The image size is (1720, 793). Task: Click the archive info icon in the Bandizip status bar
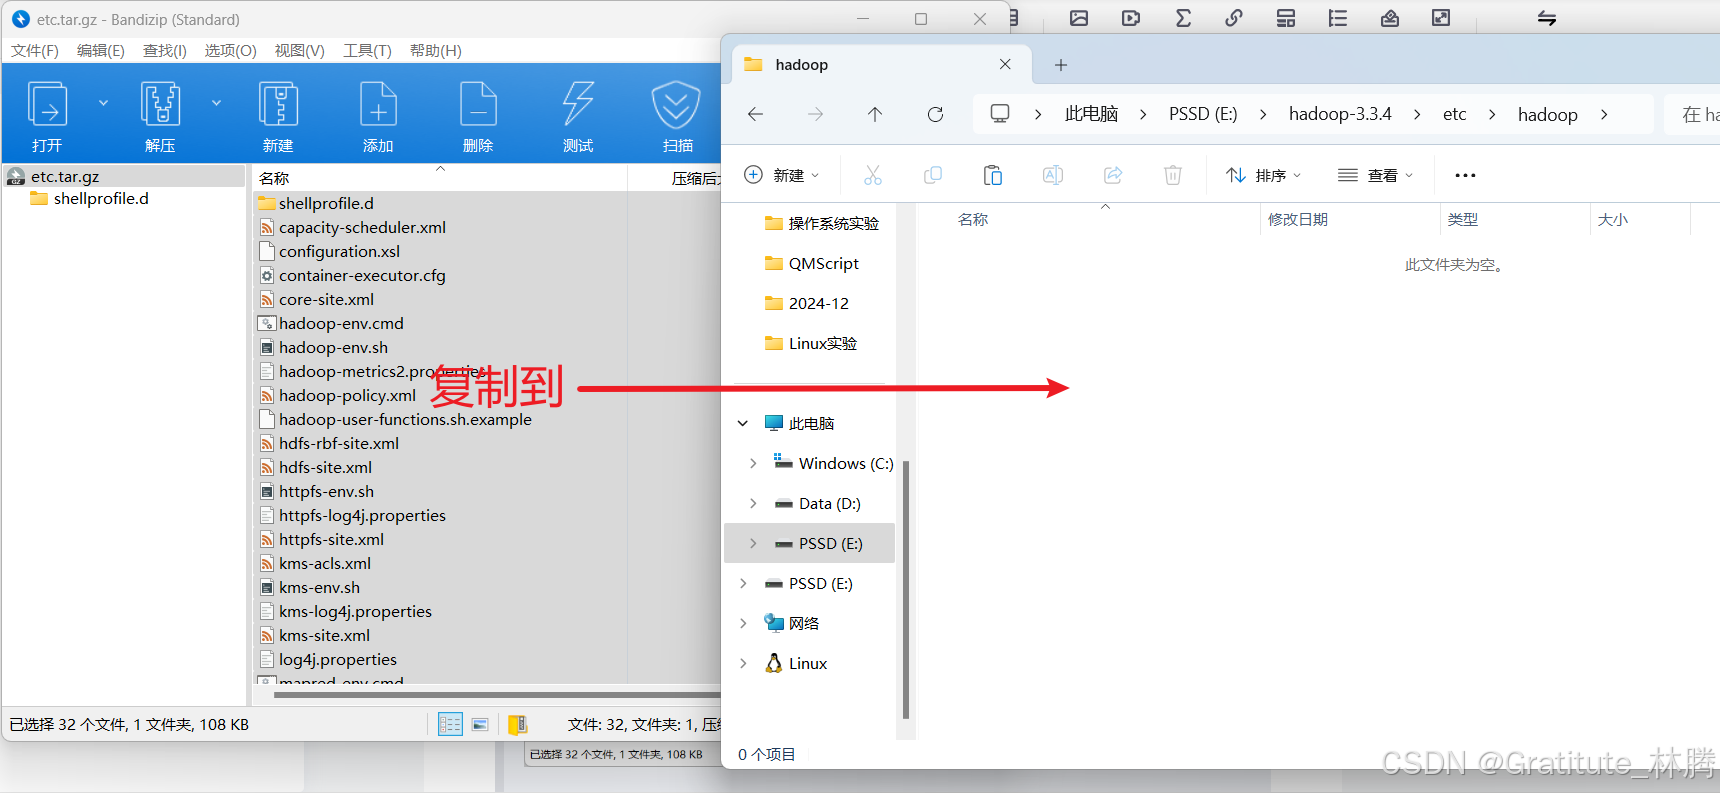517,724
